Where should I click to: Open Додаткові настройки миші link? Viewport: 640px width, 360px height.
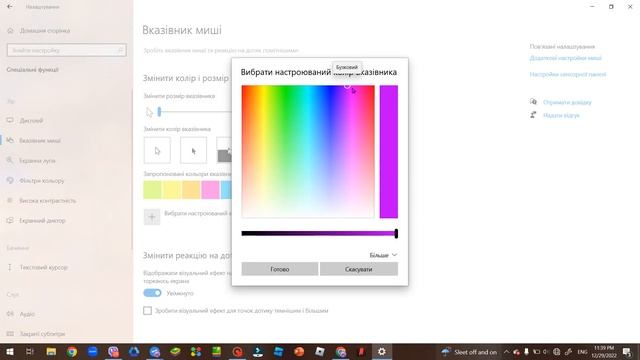click(565, 58)
